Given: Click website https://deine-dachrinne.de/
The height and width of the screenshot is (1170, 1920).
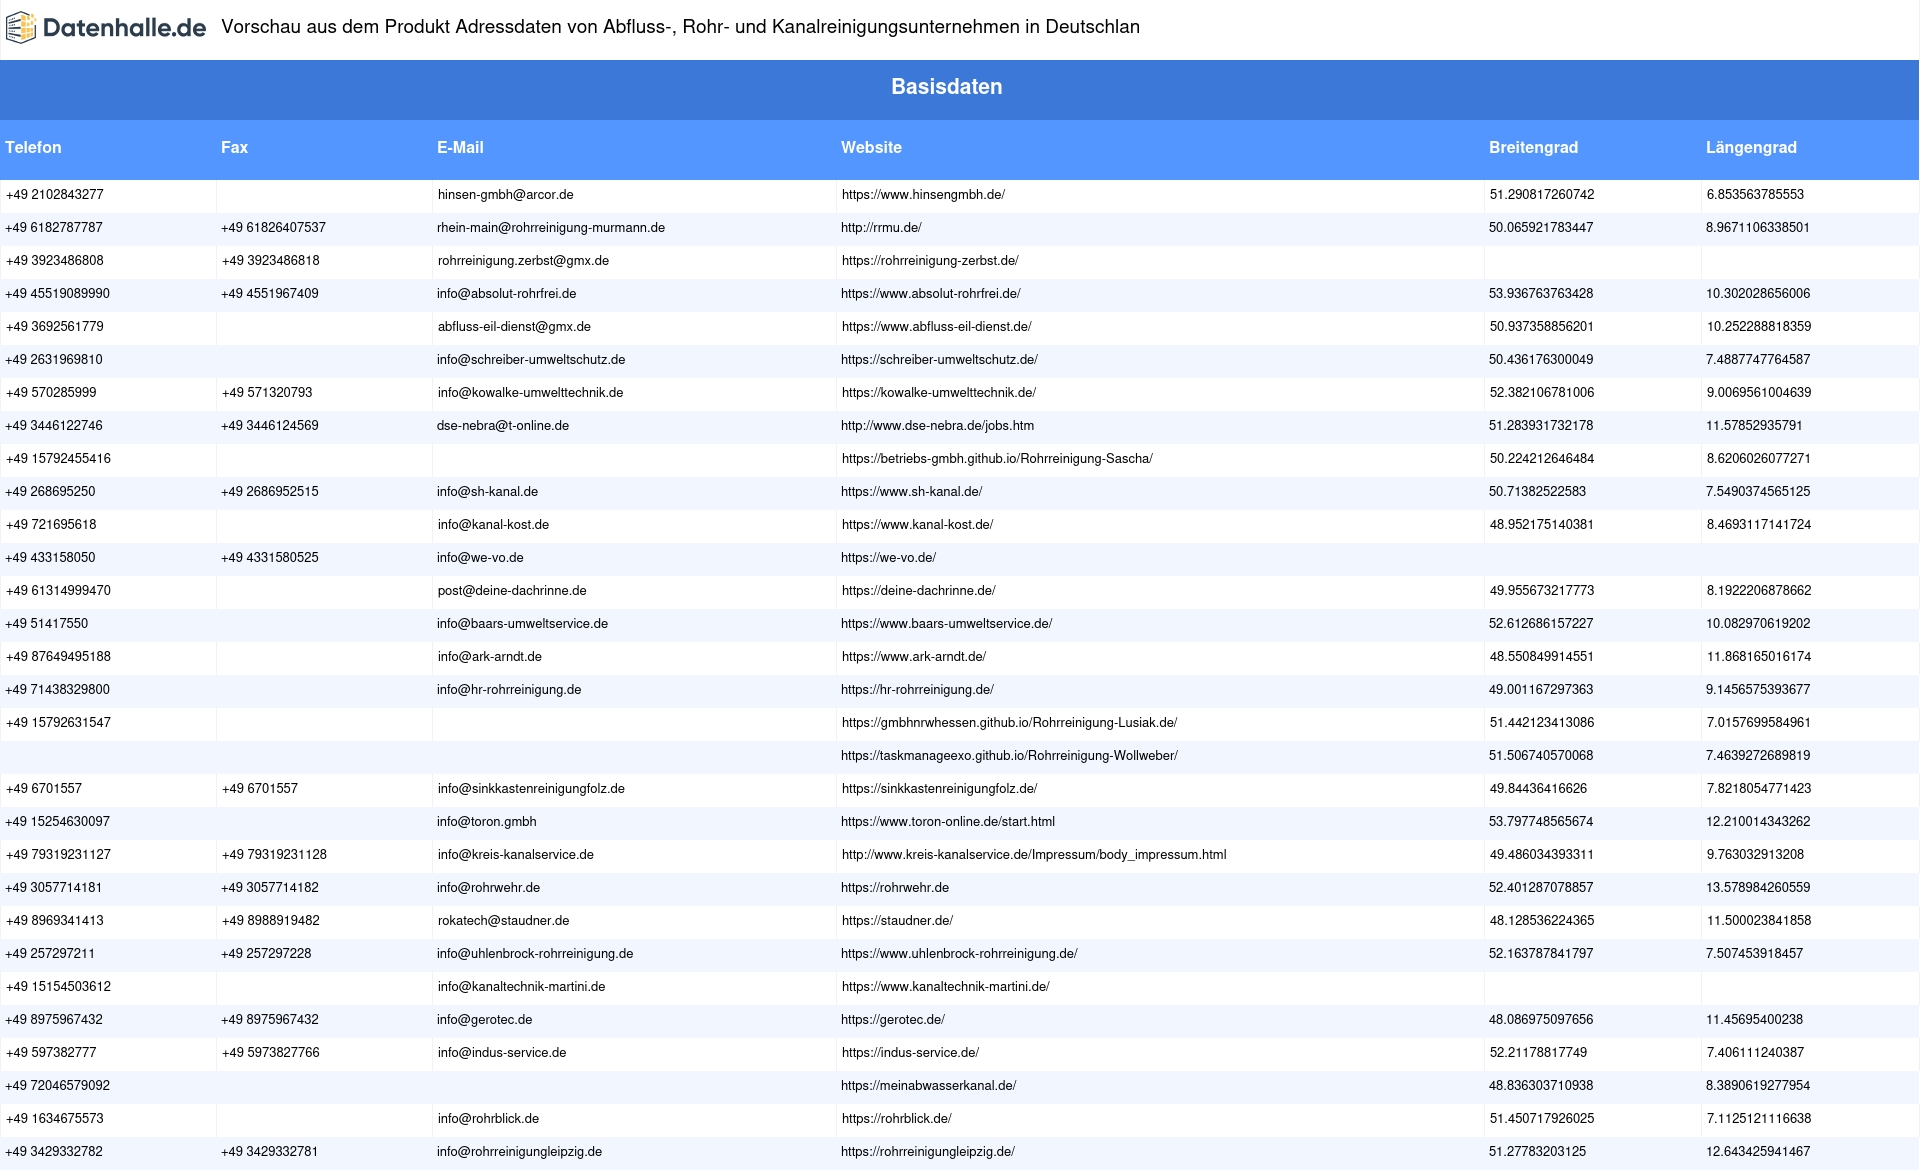Looking at the screenshot, I should pos(918,591).
